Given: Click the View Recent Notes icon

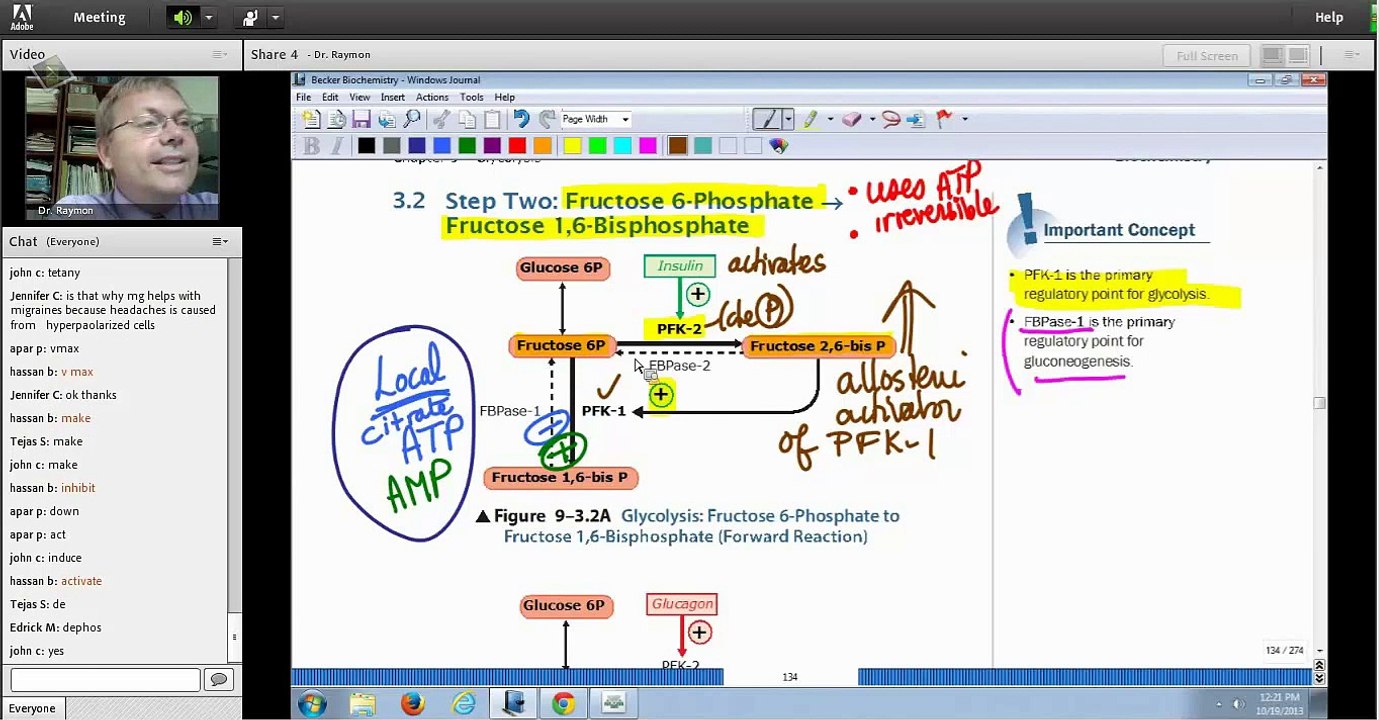Looking at the screenshot, I should [336, 120].
